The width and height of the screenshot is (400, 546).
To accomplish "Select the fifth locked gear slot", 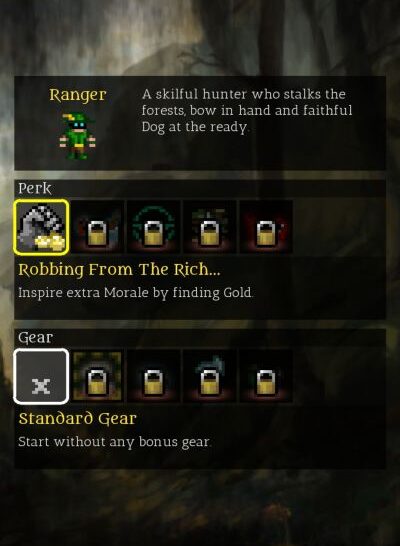I will point(266,376).
